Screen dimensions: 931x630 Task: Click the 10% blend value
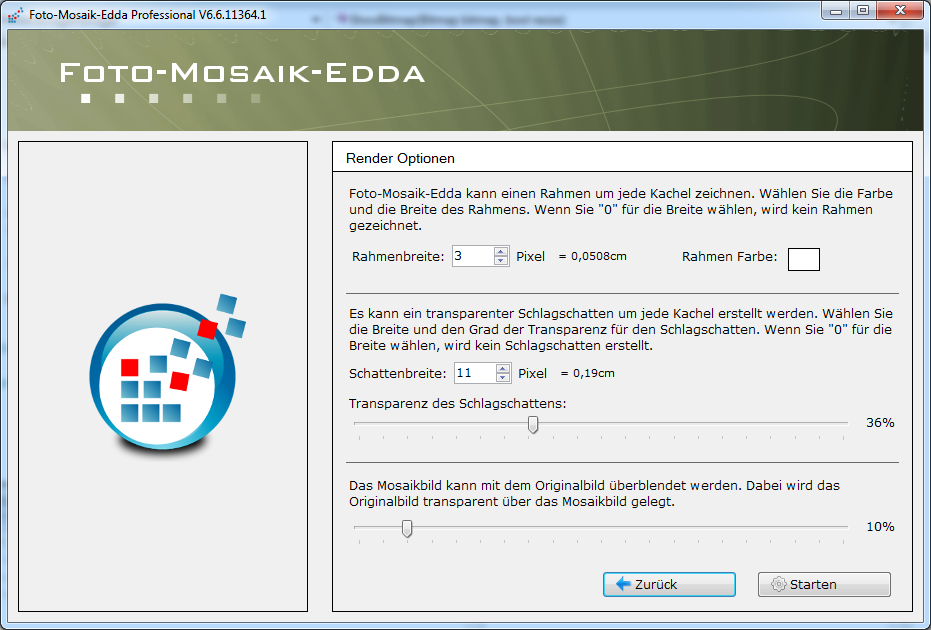880,527
